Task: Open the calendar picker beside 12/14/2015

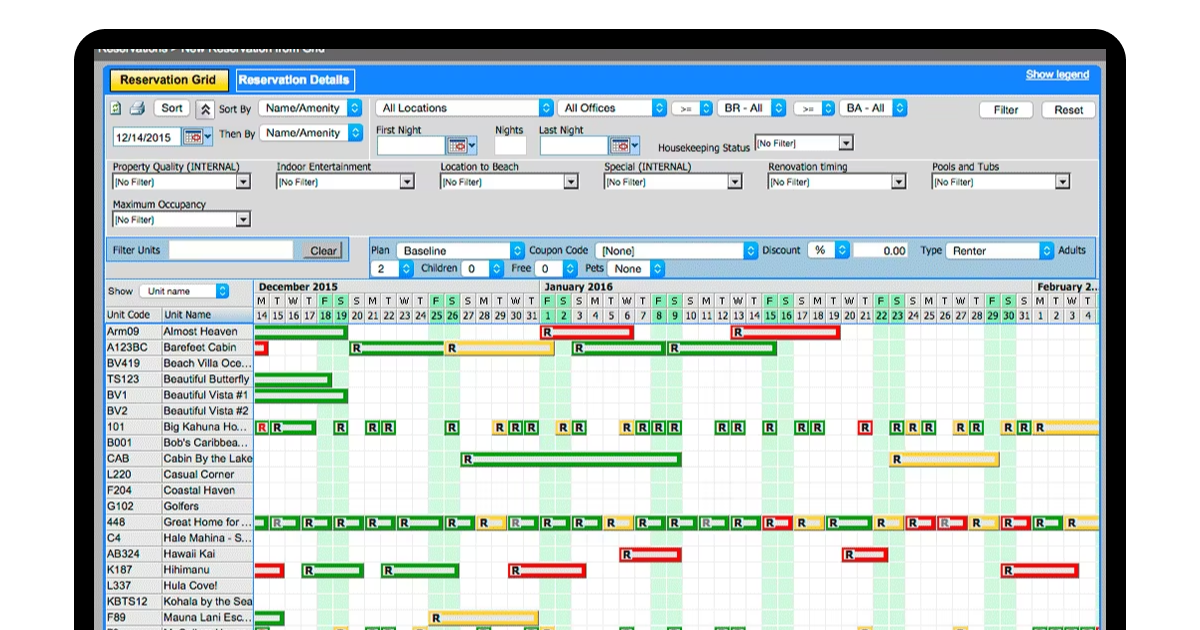Action: pyautogui.click(x=197, y=136)
